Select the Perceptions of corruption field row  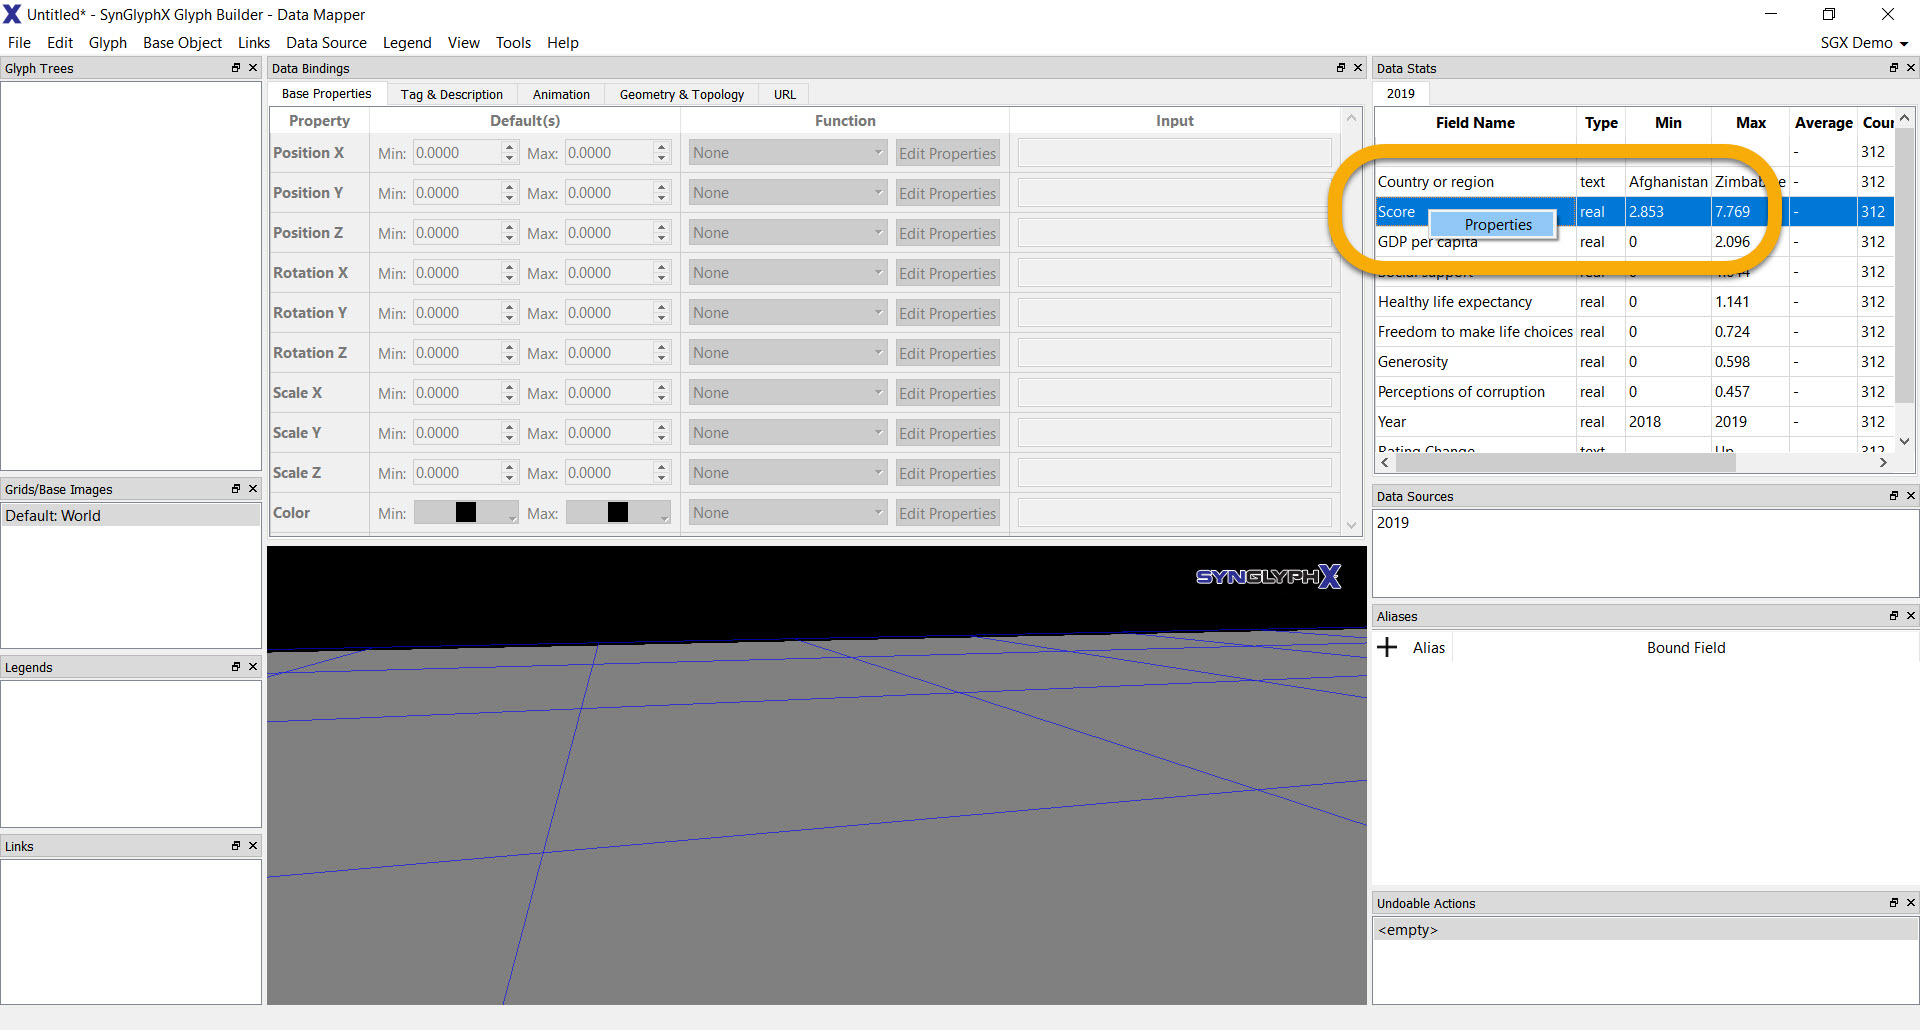pos(1635,392)
